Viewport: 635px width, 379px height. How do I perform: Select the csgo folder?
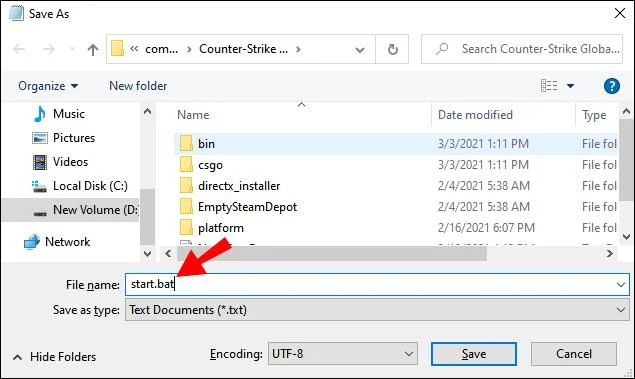pyautogui.click(x=210, y=165)
